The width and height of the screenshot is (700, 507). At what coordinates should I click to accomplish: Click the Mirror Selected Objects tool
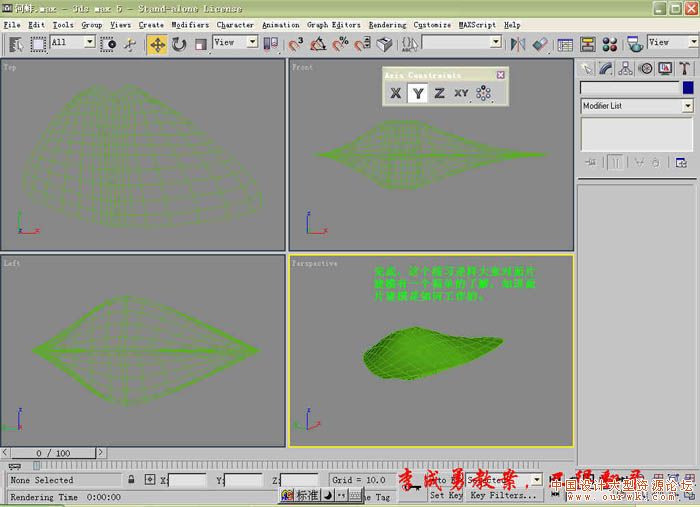point(517,45)
